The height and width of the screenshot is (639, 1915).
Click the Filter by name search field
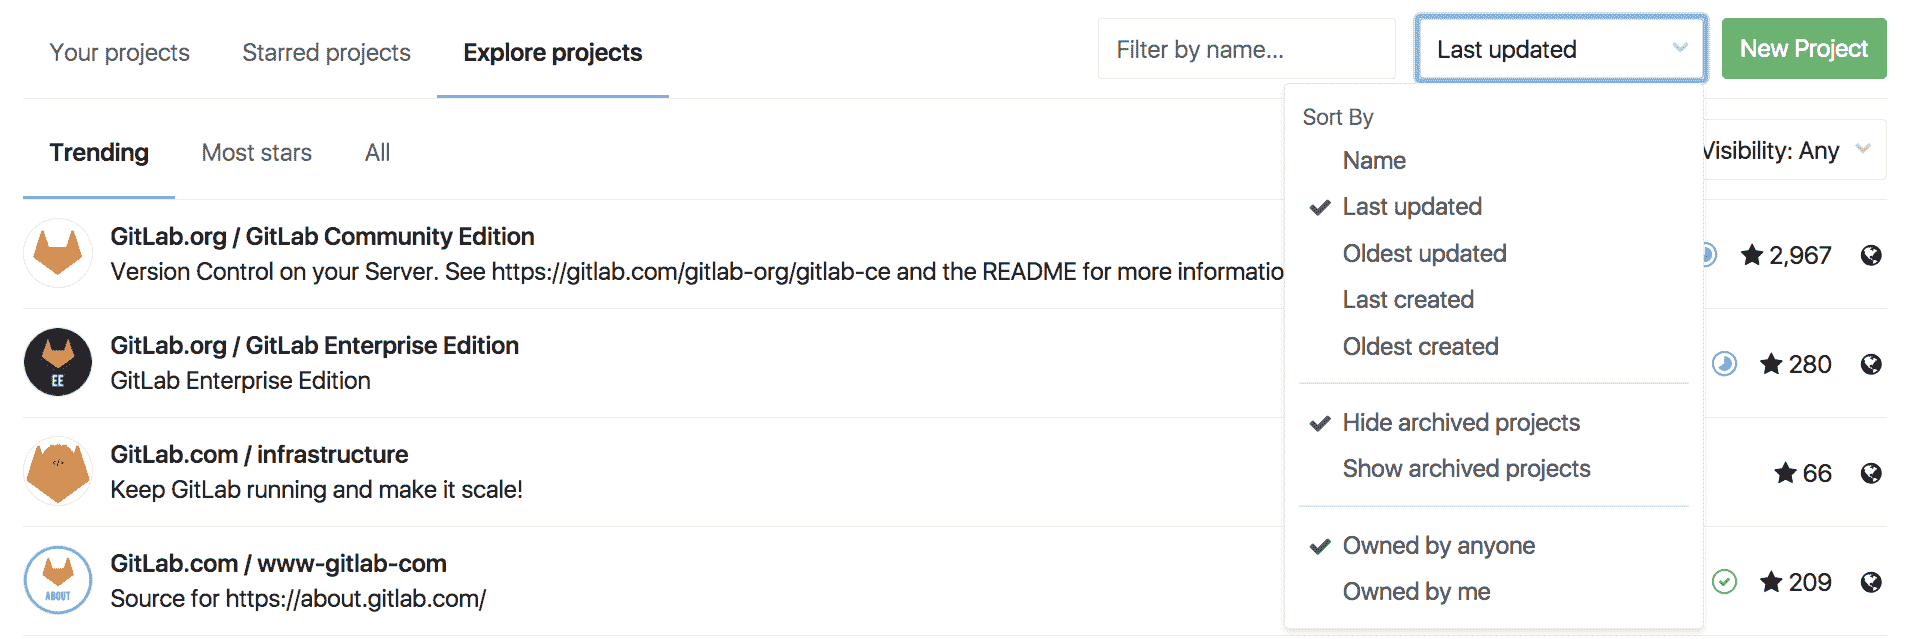click(x=1246, y=49)
